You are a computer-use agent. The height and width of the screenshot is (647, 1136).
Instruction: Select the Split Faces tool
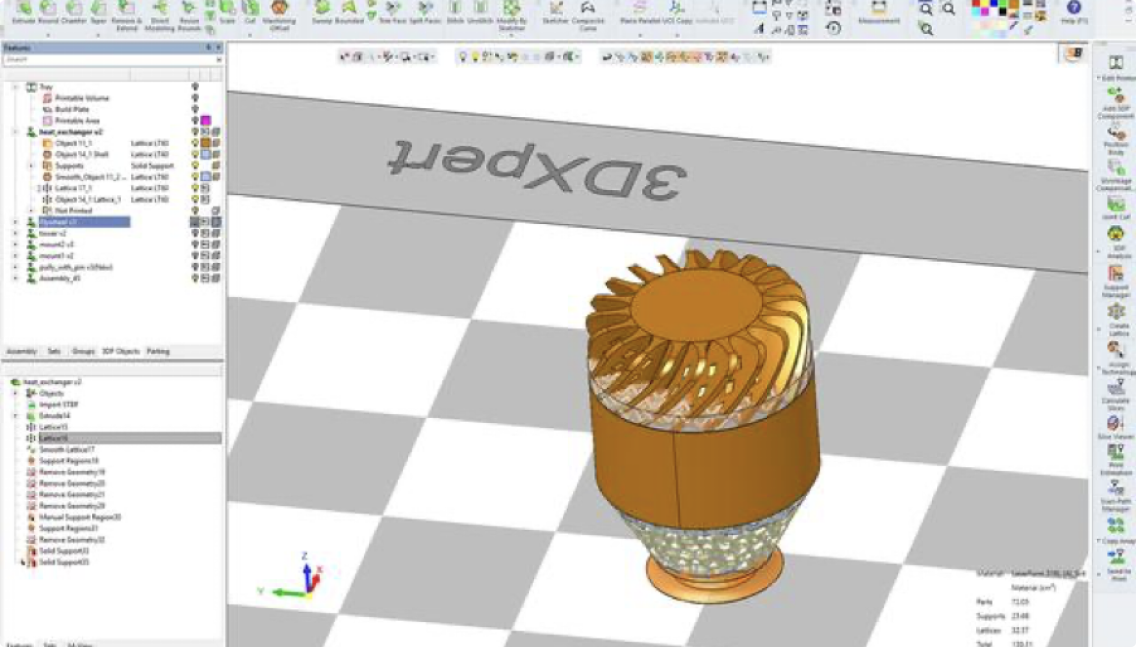(x=425, y=12)
